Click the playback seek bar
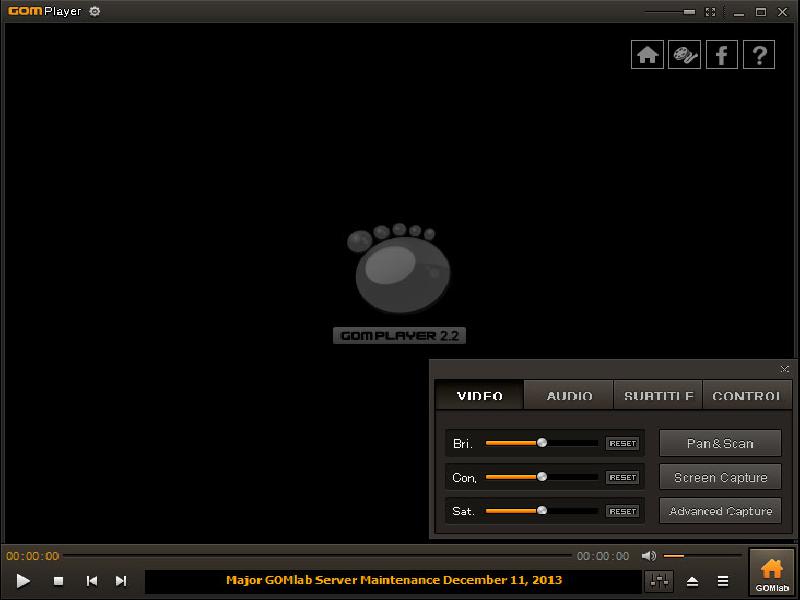 pyautogui.click(x=317, y=556)
